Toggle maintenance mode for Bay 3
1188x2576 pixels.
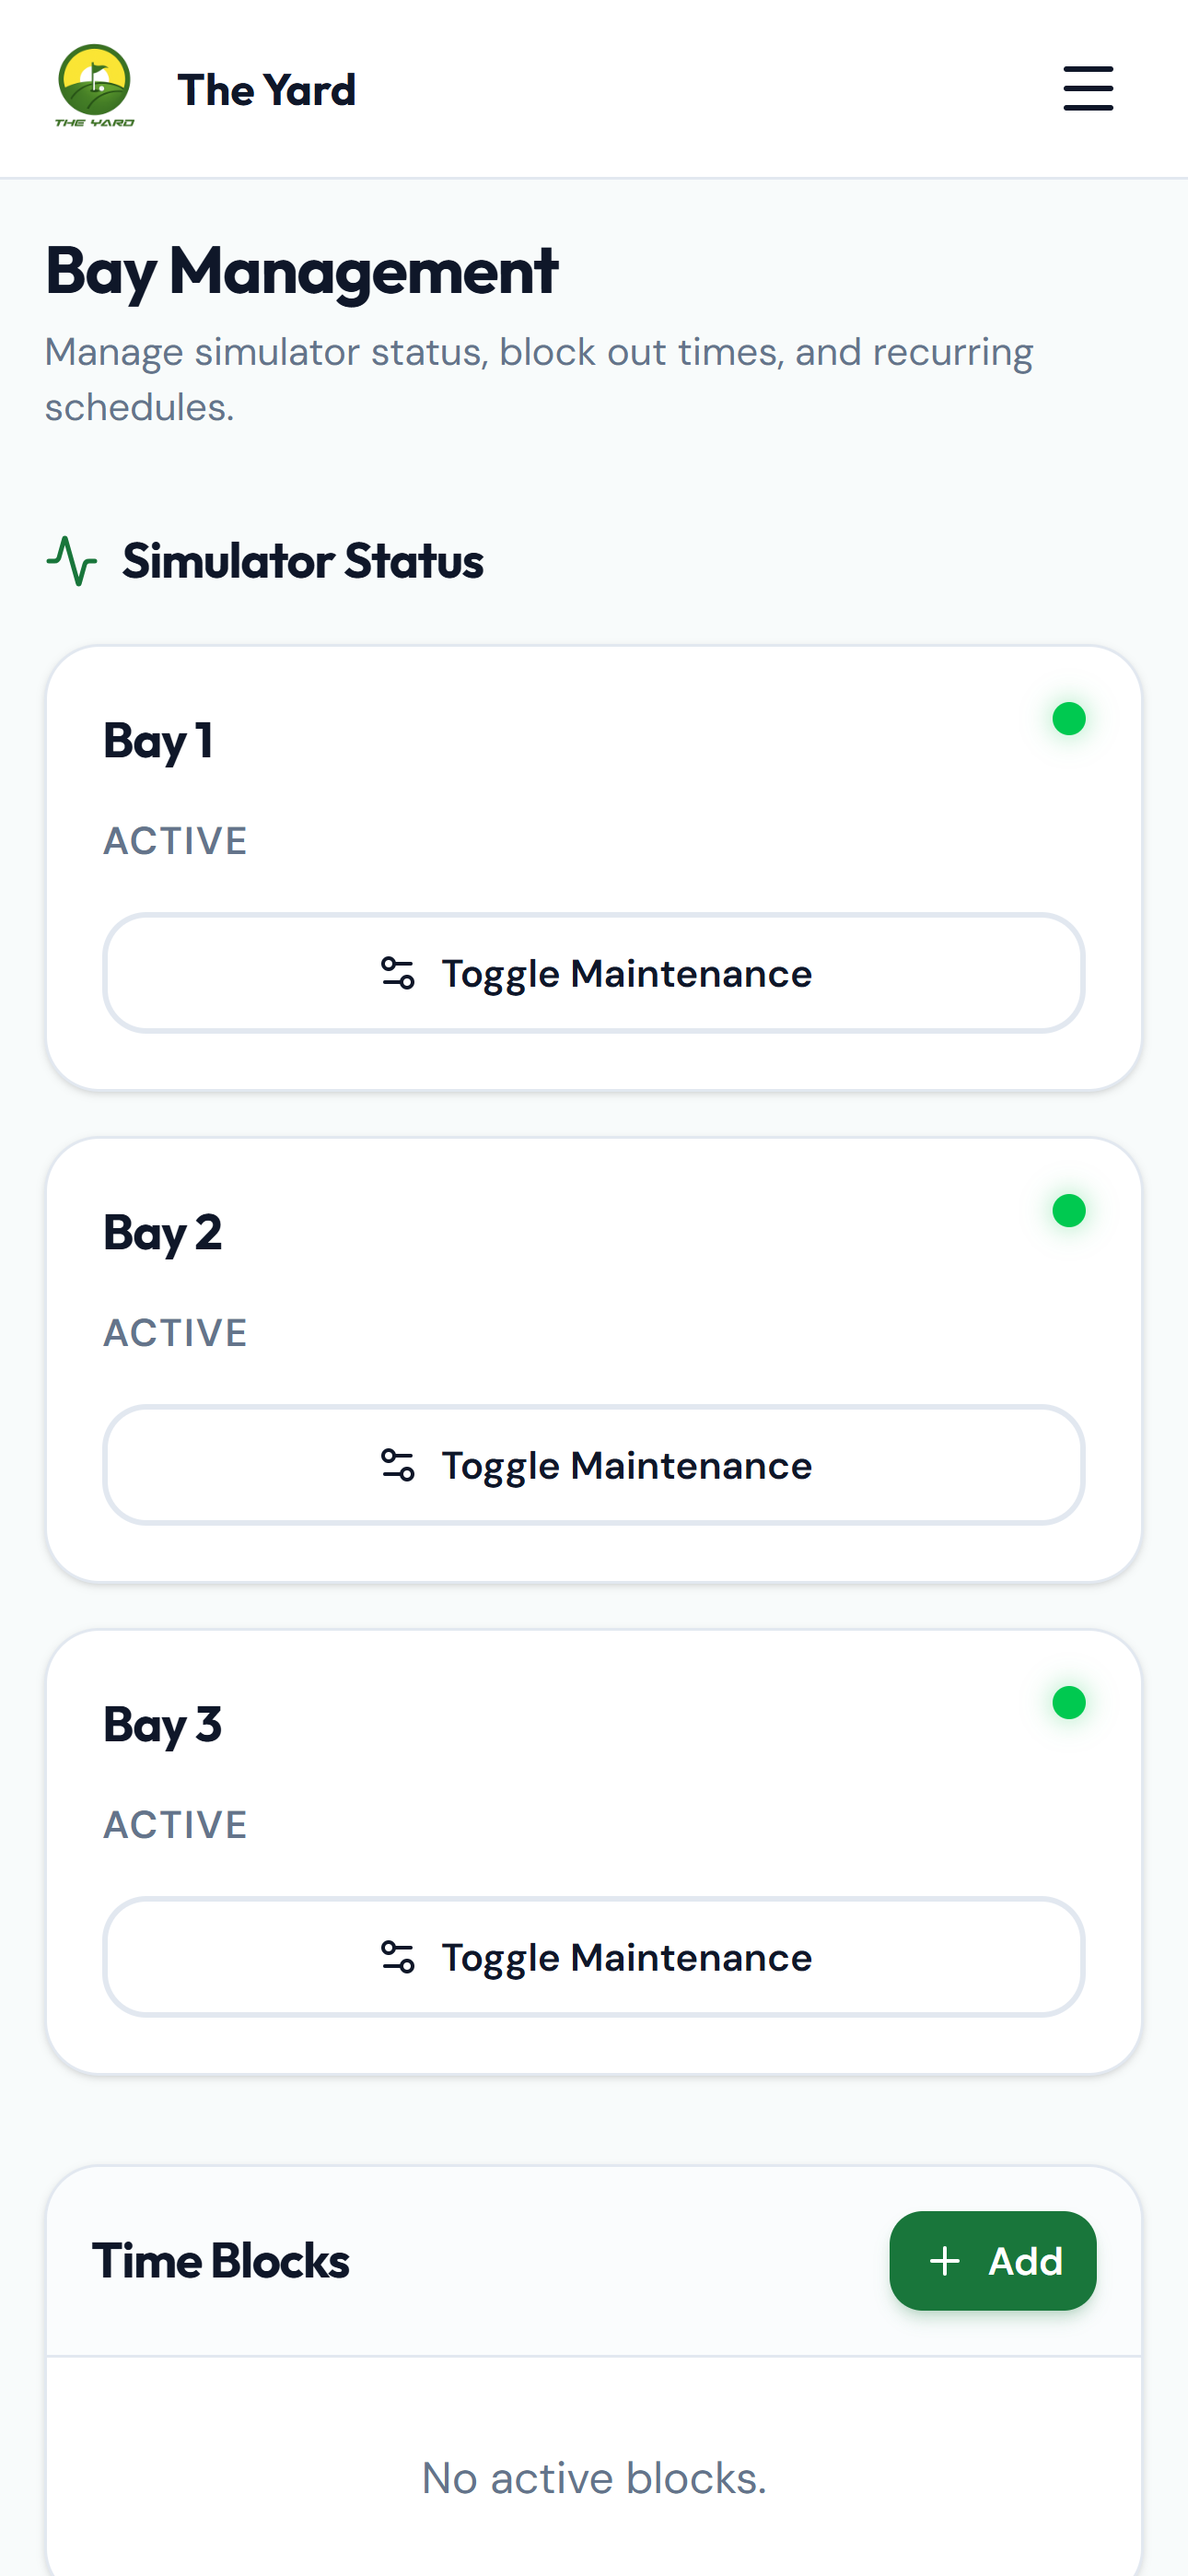594,1957
